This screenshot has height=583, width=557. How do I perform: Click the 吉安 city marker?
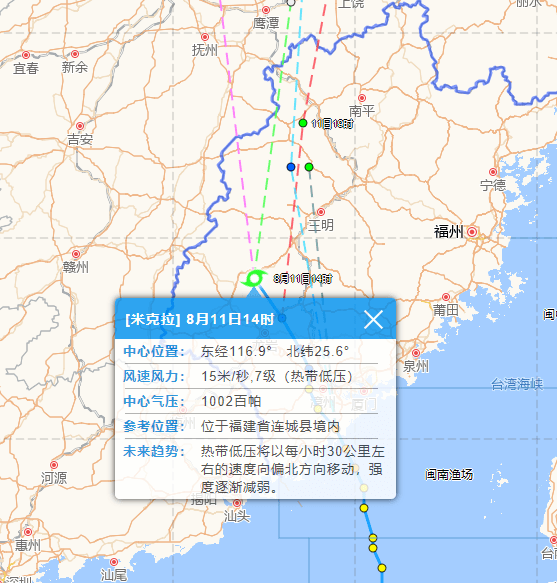80,126
